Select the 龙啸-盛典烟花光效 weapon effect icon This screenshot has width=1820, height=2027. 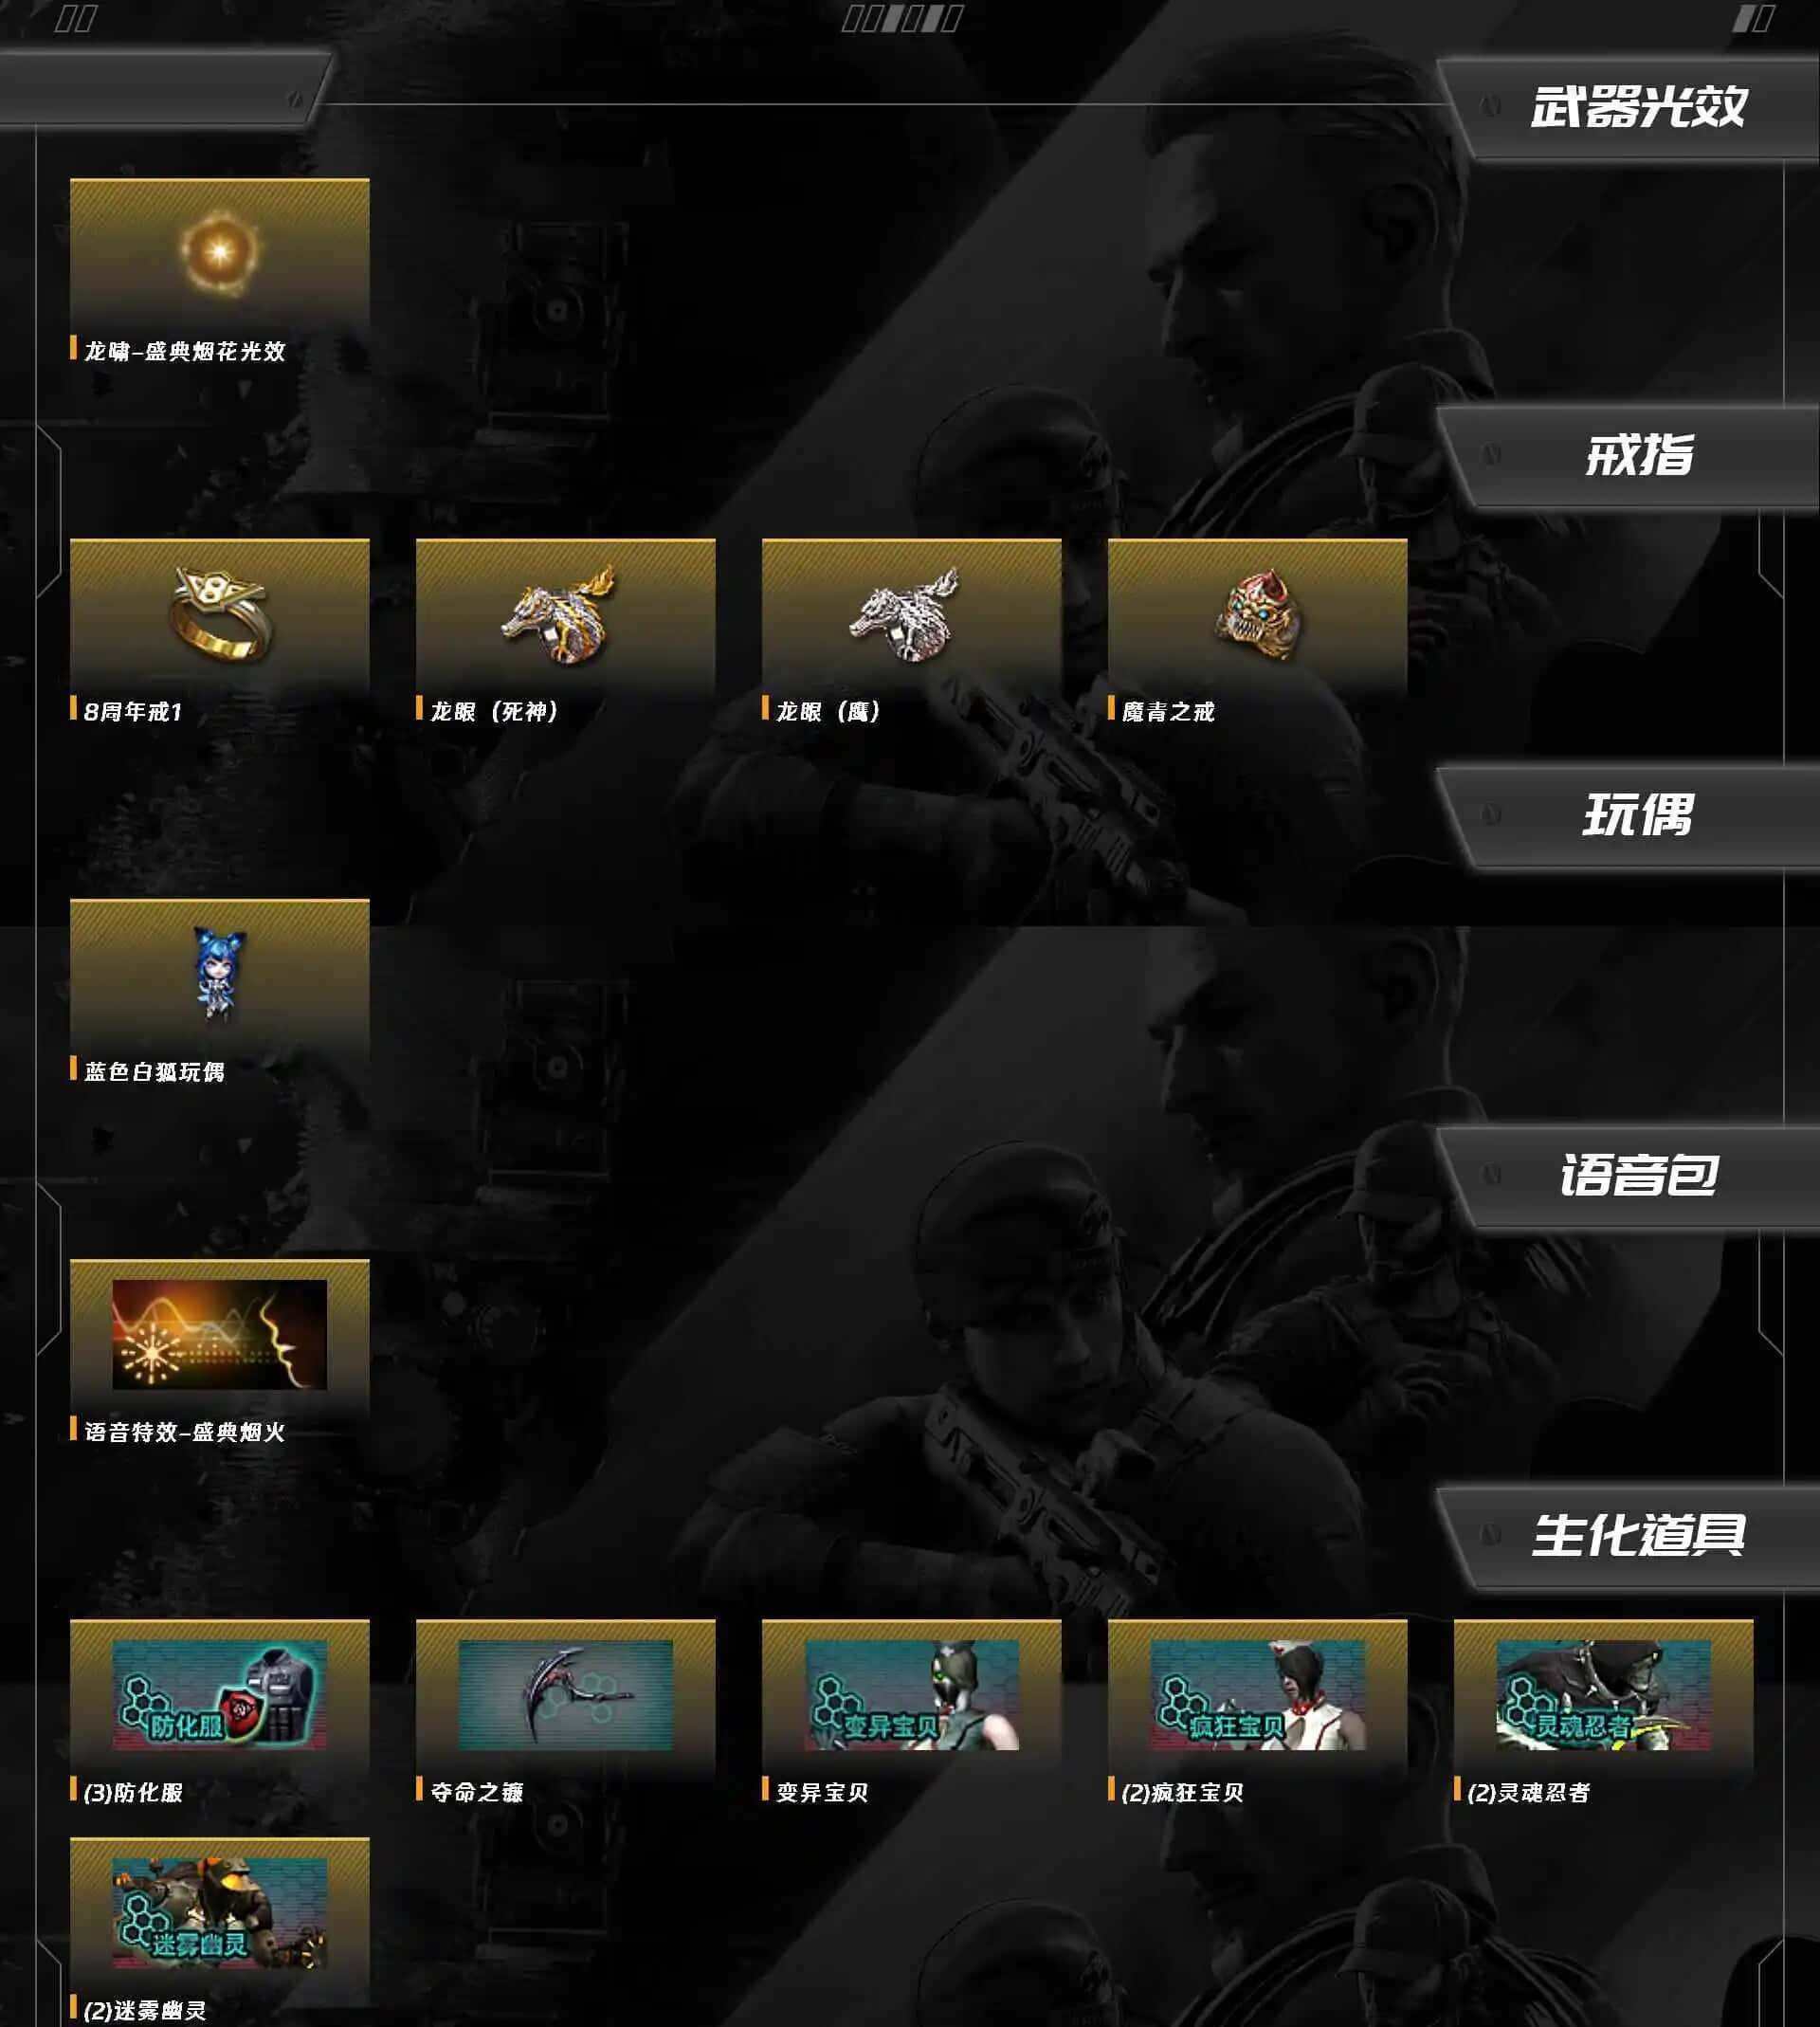220,253
